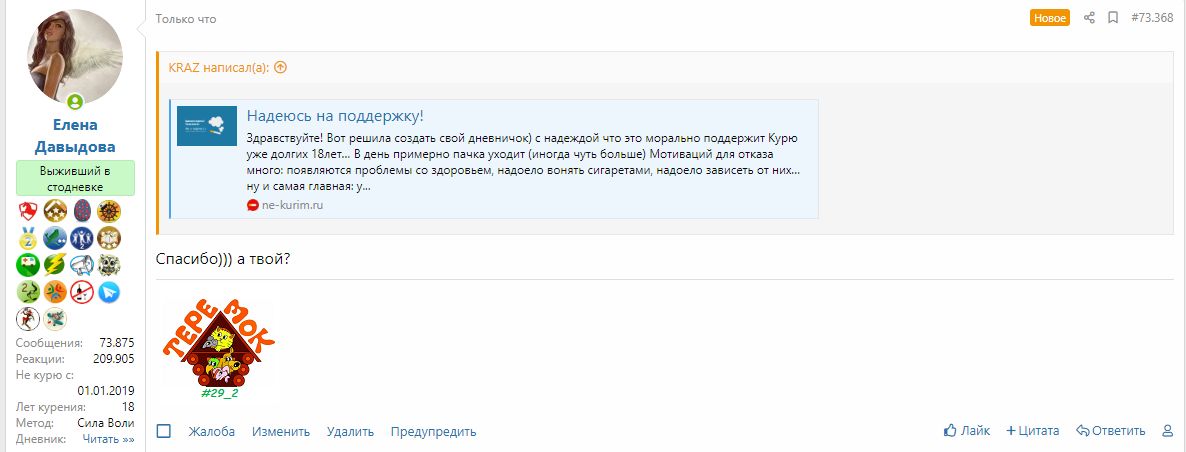
Task: Click the Цитата quote button
Action: click(1032, 431)
